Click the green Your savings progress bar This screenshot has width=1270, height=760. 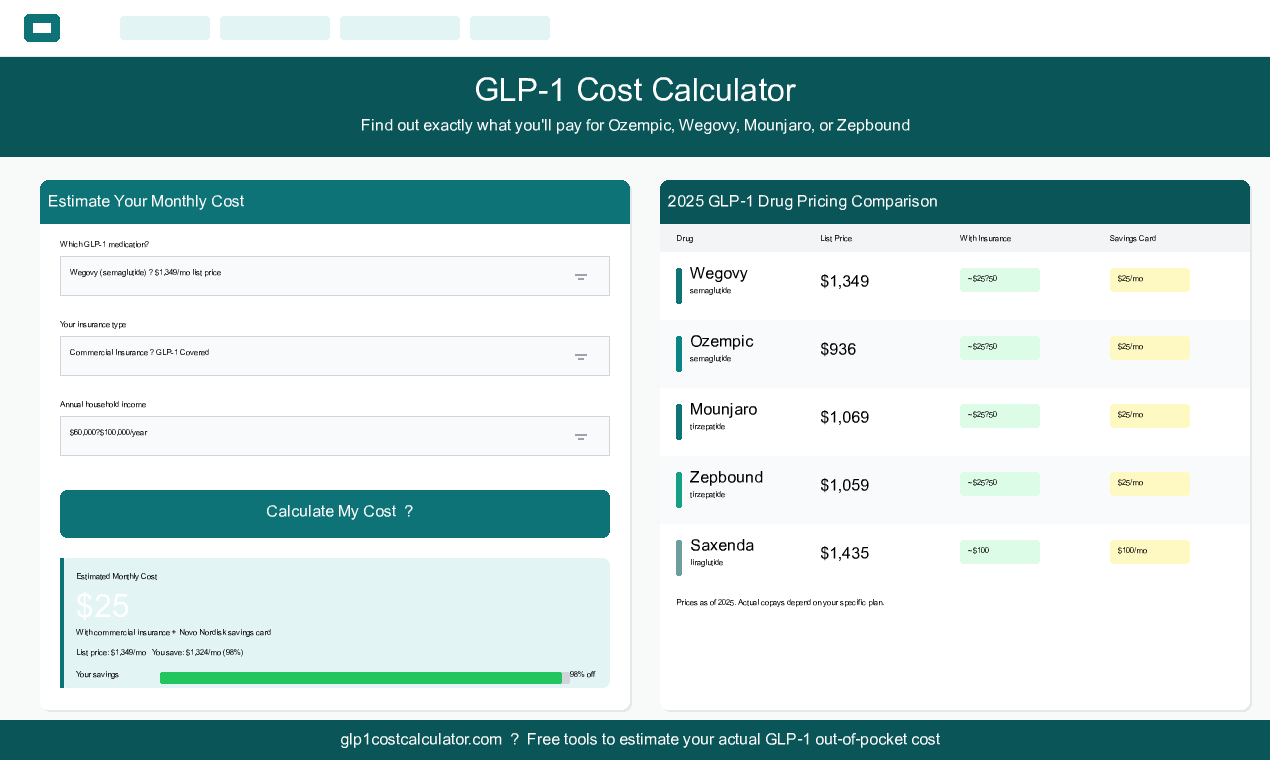(361, 678)
